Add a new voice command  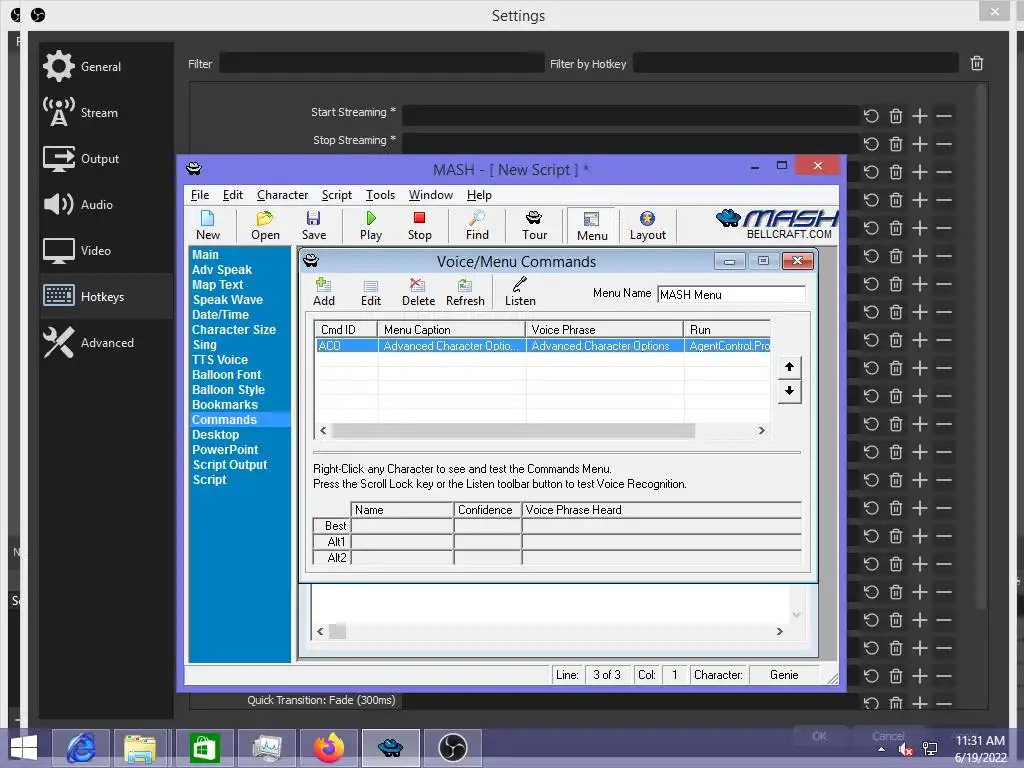point(324,292)
